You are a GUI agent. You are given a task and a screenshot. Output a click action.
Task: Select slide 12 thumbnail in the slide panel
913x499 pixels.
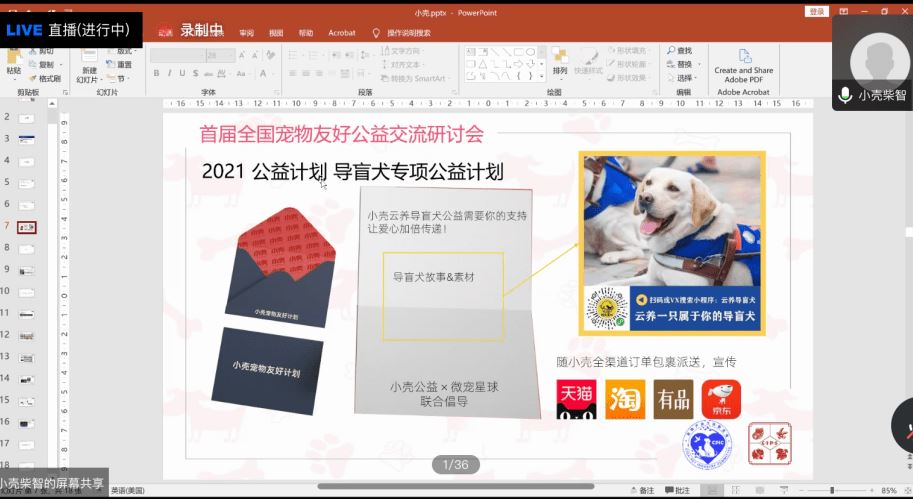click(27, 336)
